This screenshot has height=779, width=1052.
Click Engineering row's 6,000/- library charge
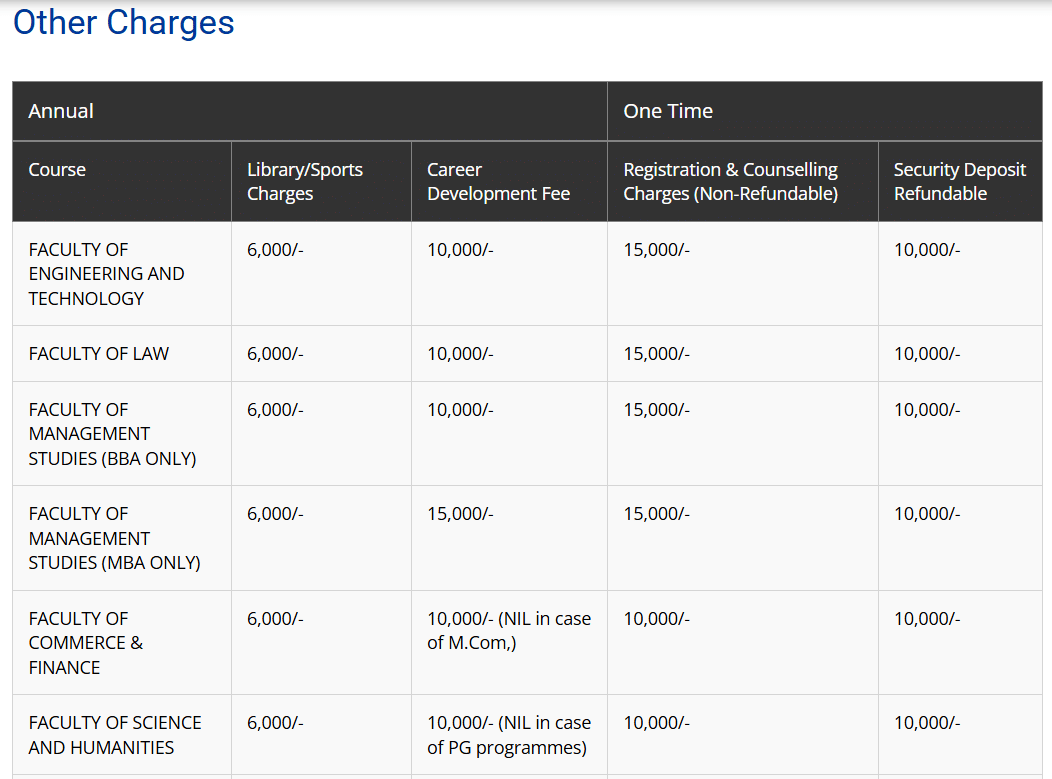pos(275,250)
